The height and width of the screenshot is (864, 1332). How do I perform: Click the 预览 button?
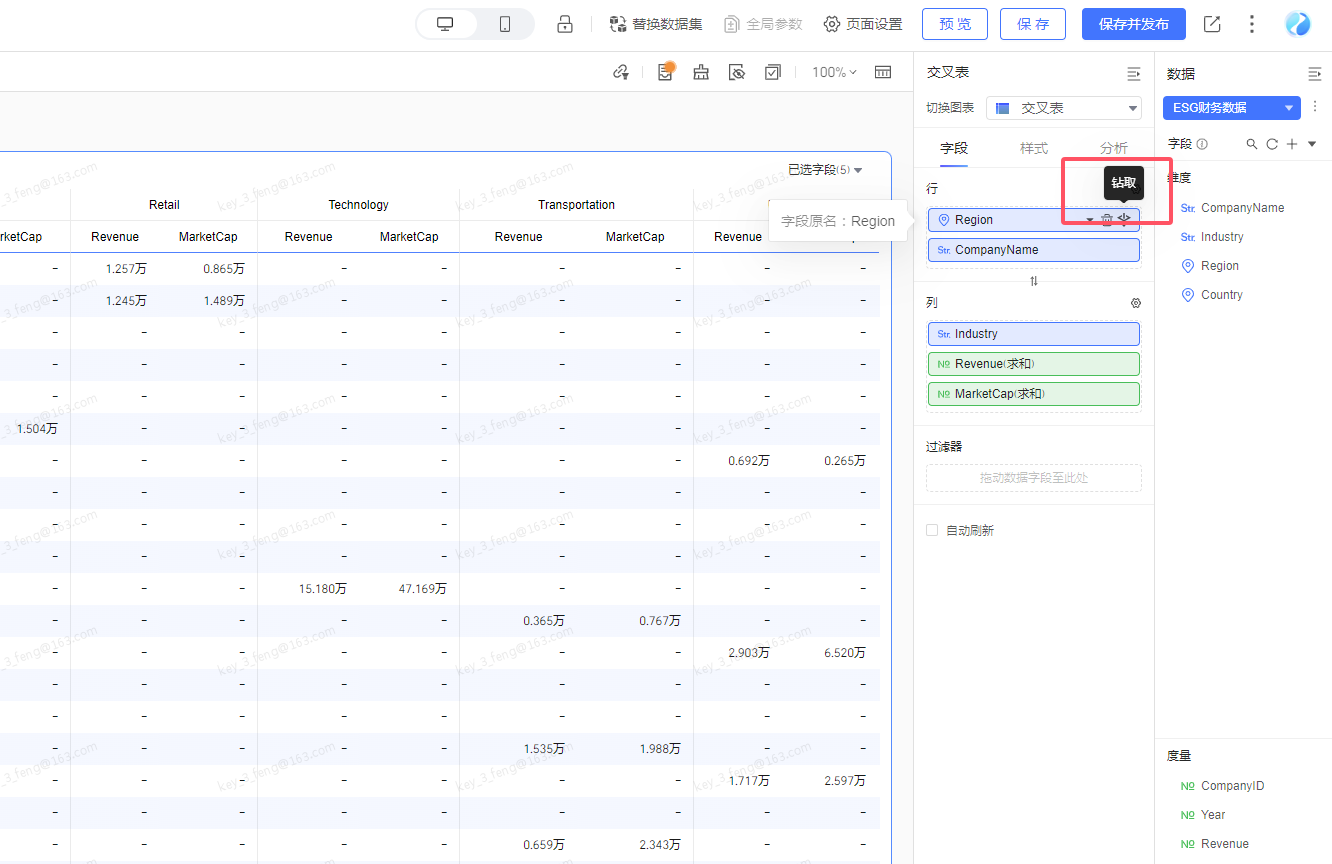955,24
